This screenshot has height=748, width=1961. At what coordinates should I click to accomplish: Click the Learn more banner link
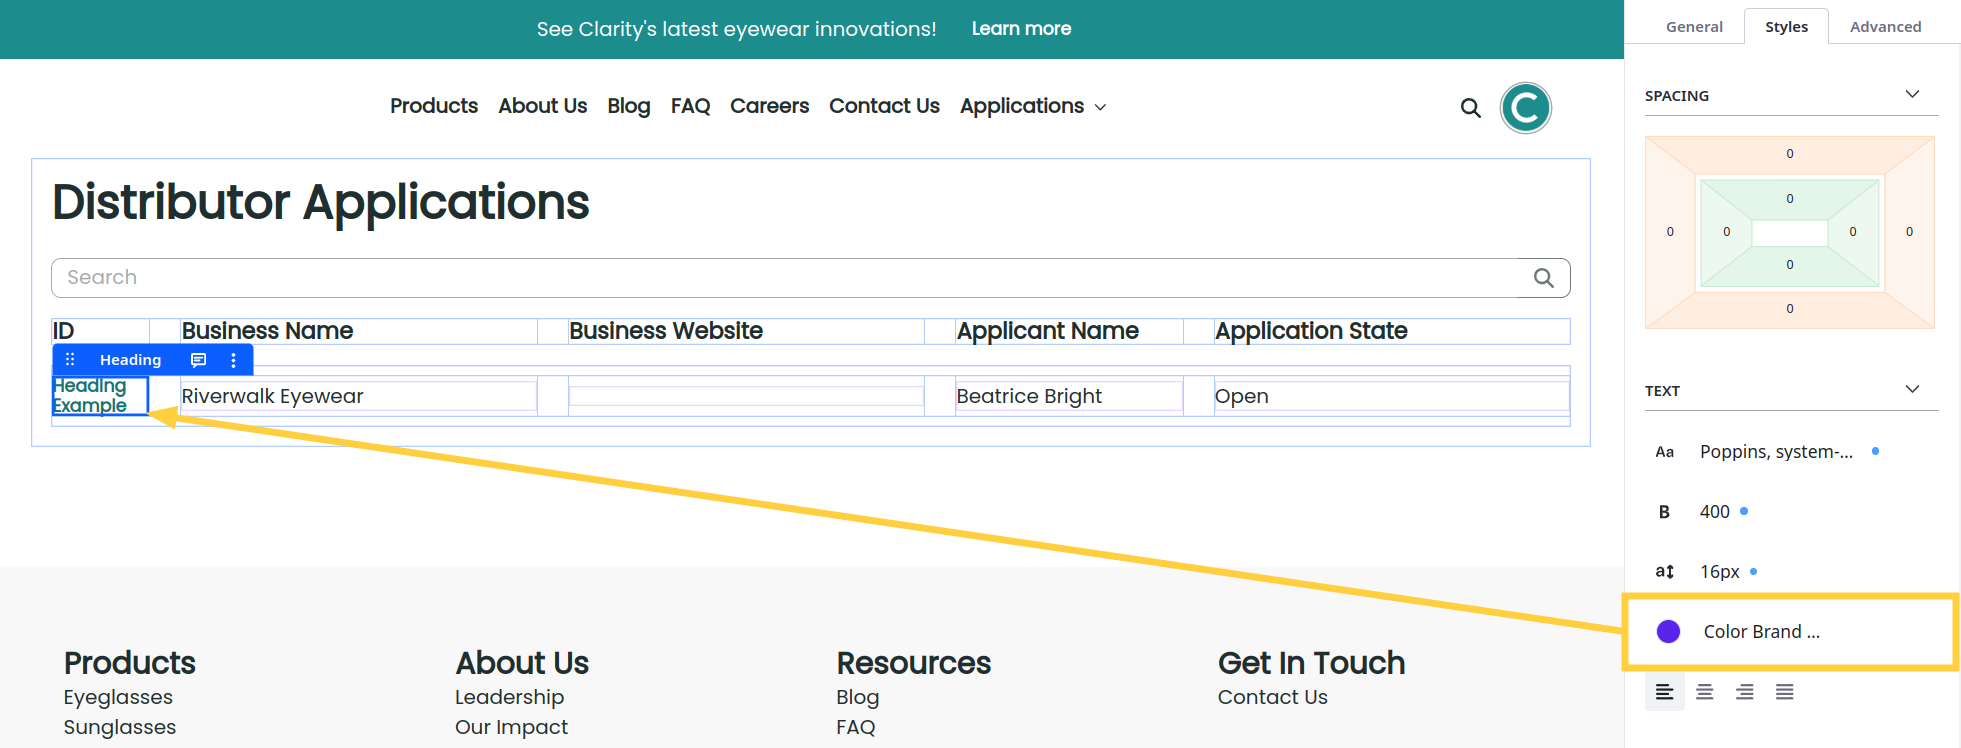click(1021, 29)
